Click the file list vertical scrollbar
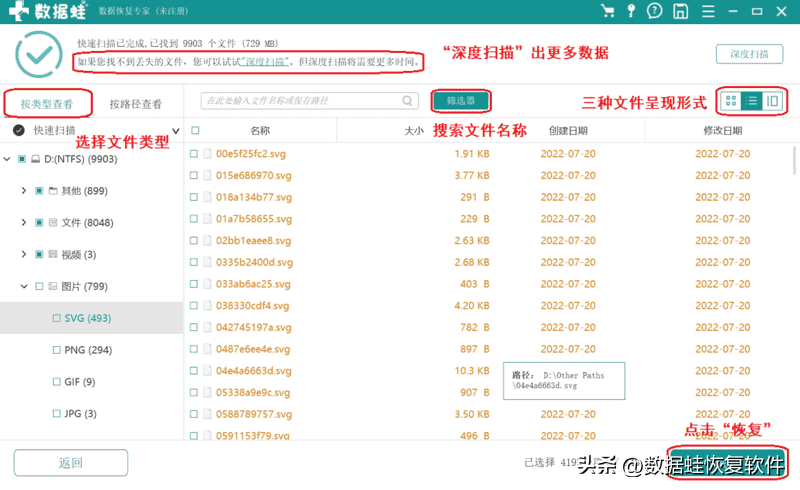 click(794, 160)
